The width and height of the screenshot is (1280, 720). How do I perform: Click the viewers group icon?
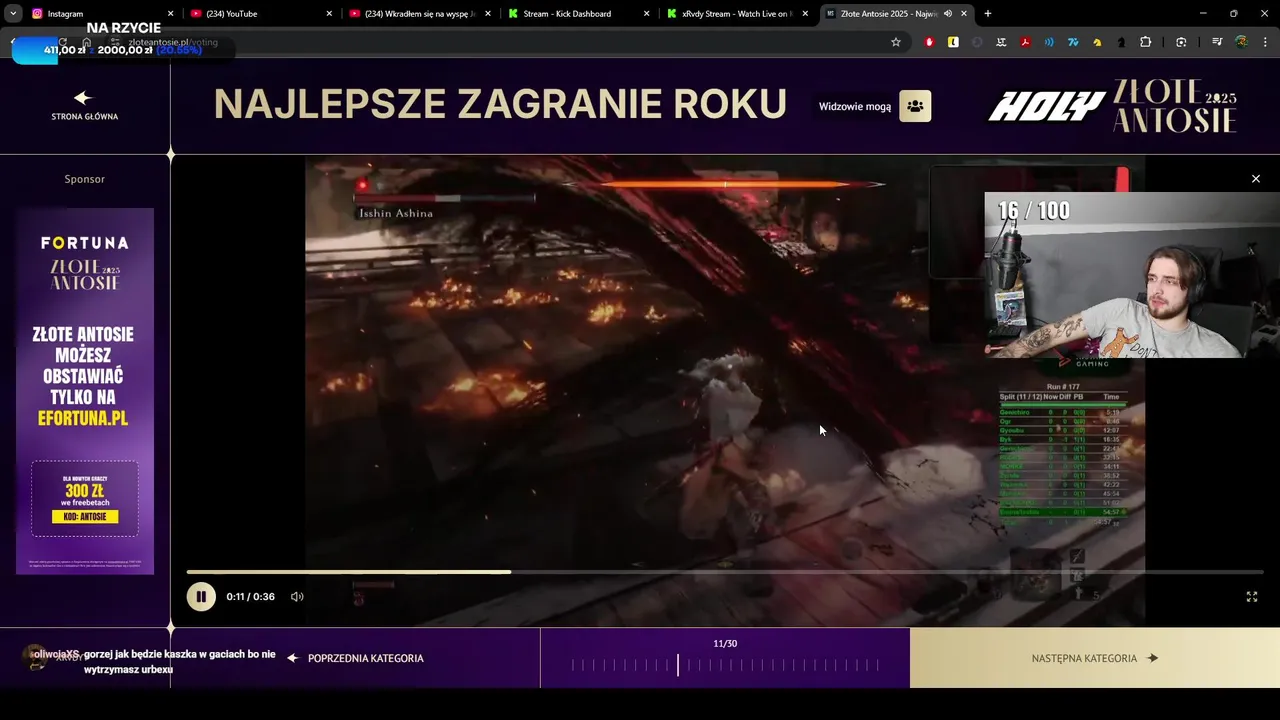click(x=915, y=106)
